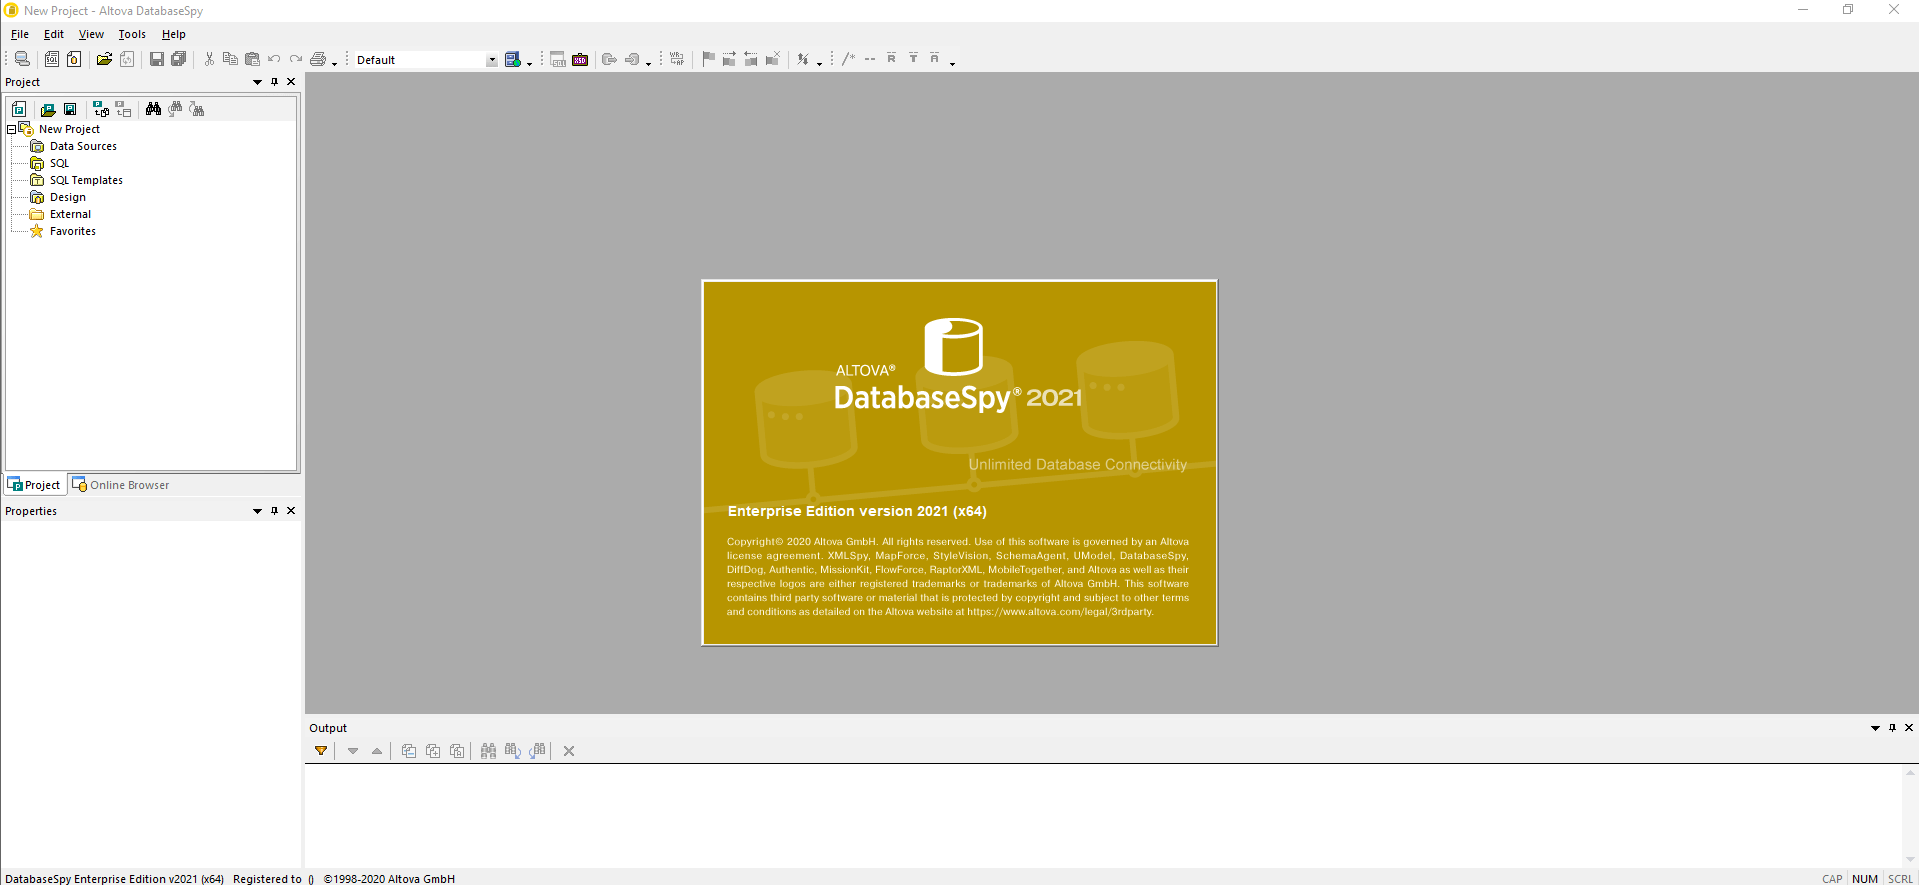Click the line comment dash icon

coord(870,59)
